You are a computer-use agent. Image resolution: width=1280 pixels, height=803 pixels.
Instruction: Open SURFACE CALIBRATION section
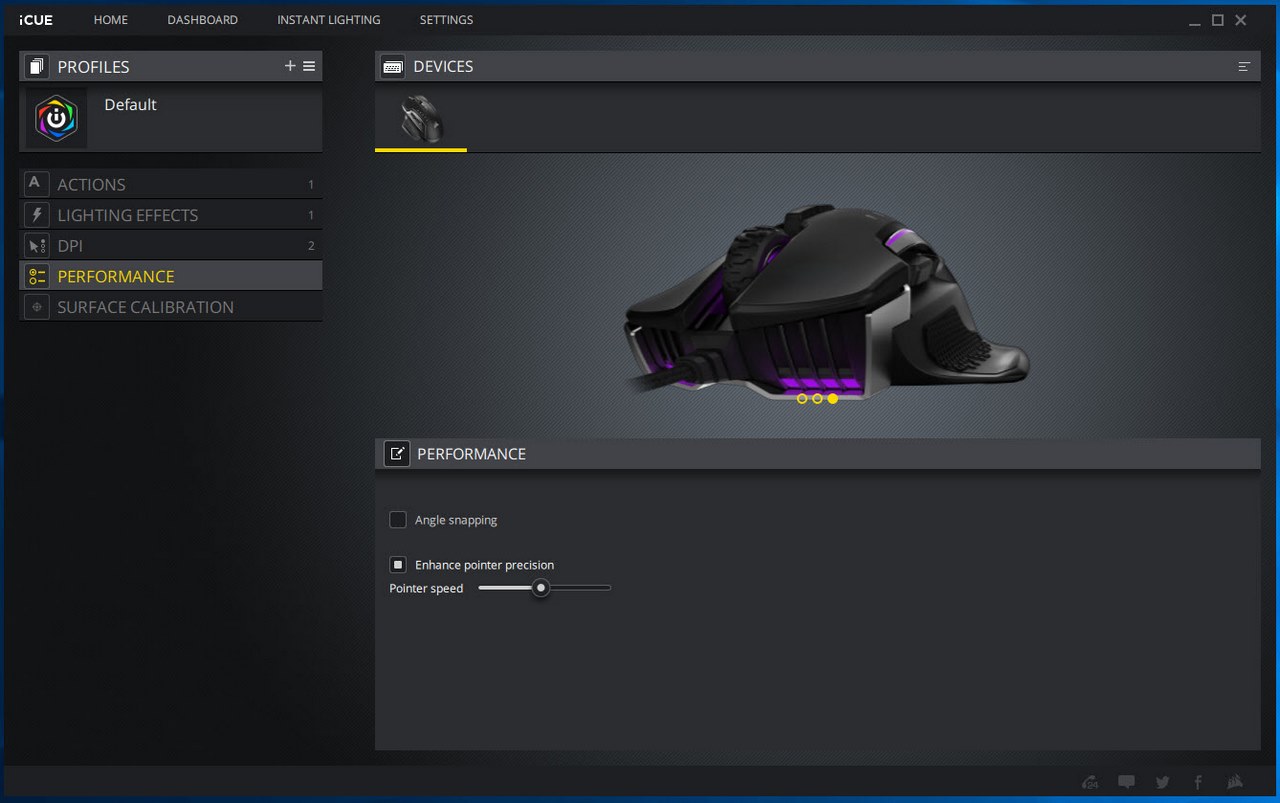tap(171, 307)
